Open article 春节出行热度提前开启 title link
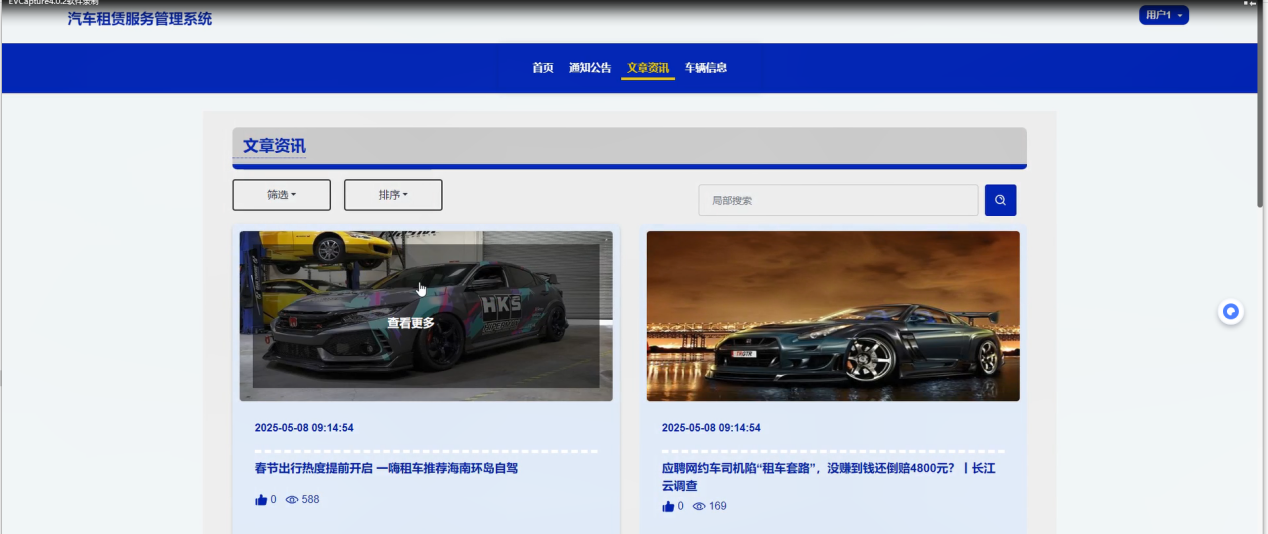 pos(386,468)
